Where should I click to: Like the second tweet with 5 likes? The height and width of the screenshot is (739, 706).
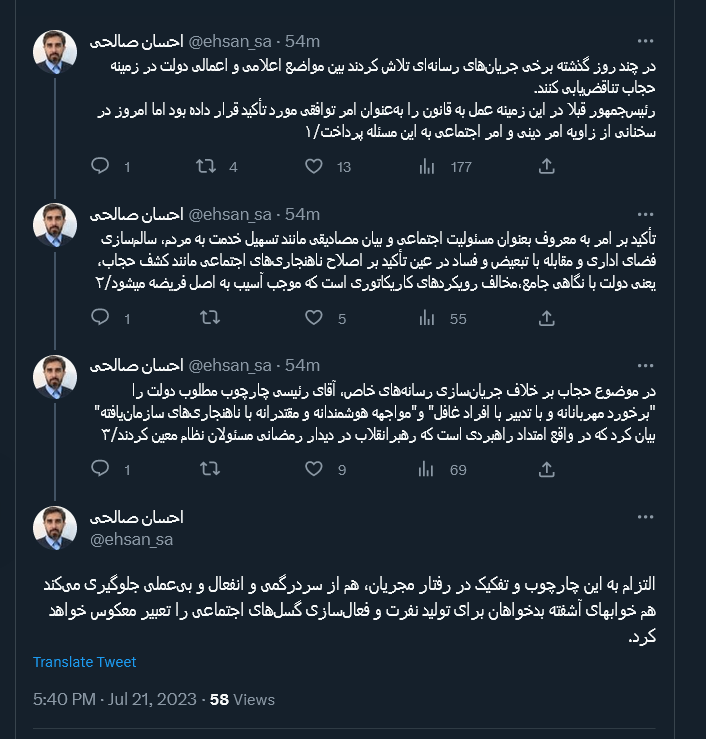click(313, 319)
